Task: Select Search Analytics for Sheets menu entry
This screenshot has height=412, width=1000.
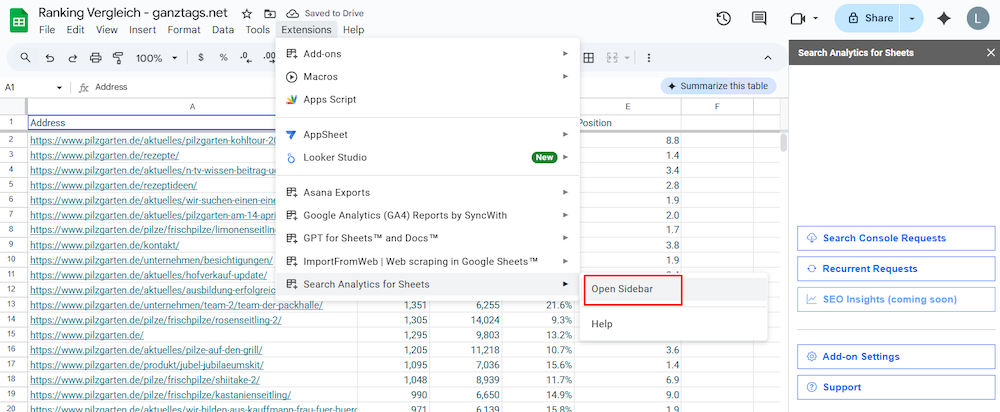Action: pos(427,284)
